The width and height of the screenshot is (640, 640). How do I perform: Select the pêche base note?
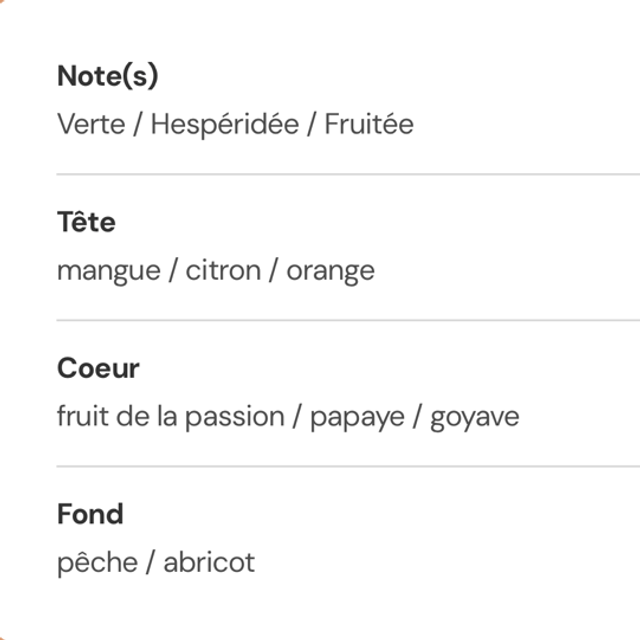click(97, 562)
